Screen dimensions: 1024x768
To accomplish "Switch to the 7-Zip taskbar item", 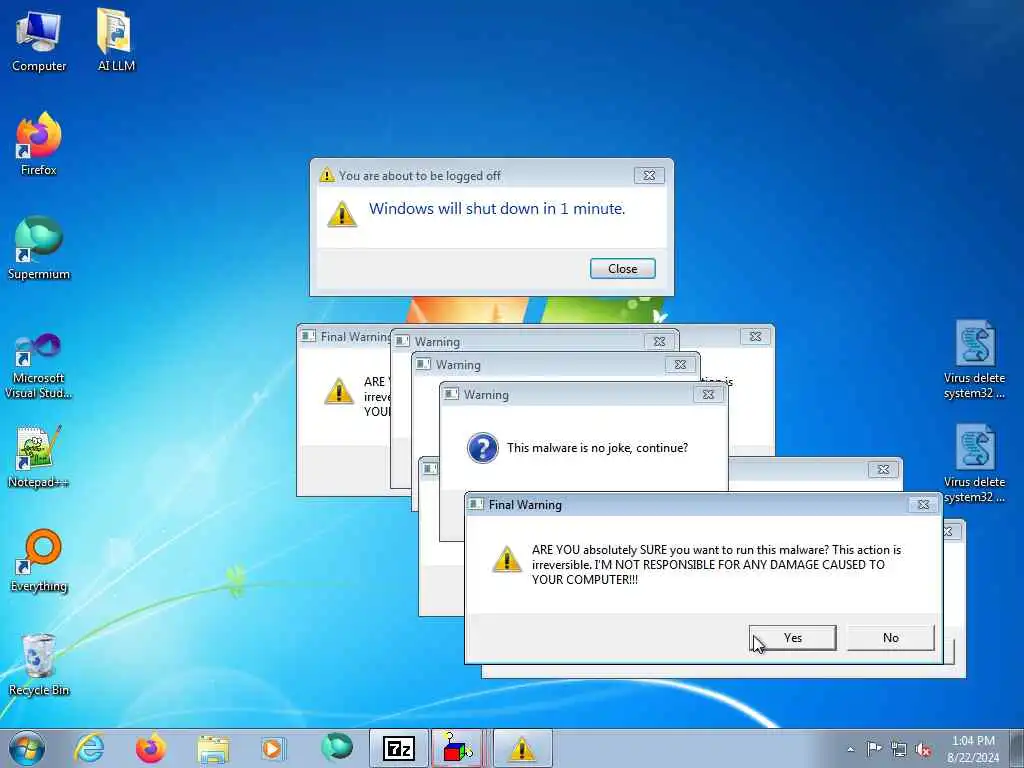I will 399,748.
